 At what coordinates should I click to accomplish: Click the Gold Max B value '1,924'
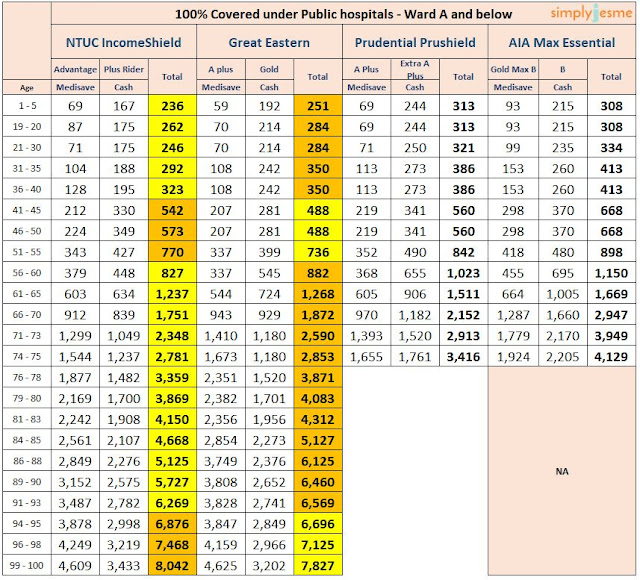(513, 357)
